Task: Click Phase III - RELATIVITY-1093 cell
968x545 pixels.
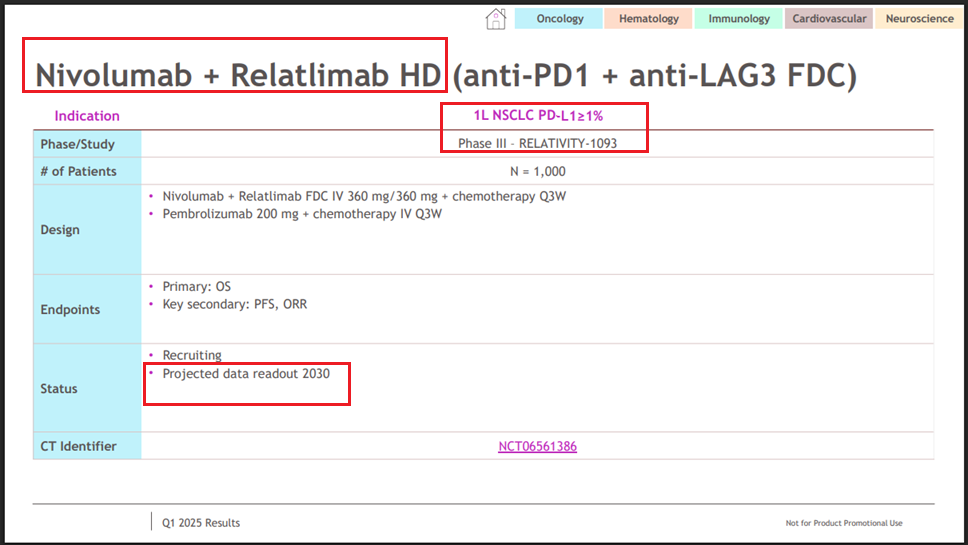Action: pos(537,143)
